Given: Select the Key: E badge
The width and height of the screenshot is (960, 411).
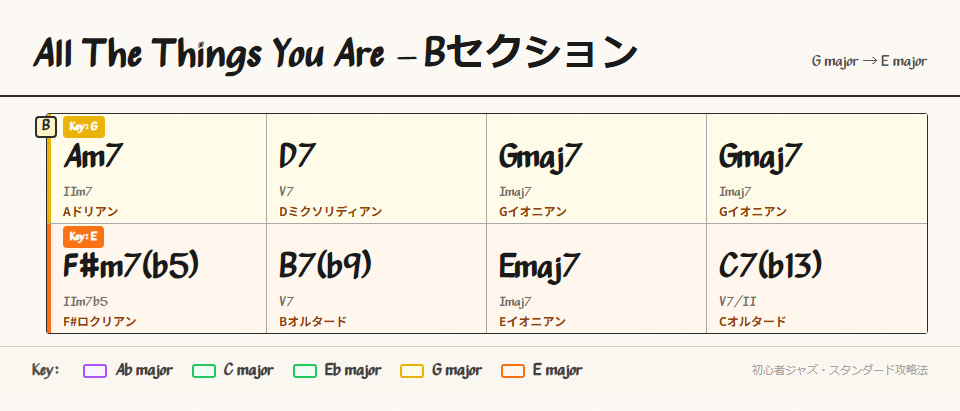Looking at the screenshot, I should tap(84, 237).
